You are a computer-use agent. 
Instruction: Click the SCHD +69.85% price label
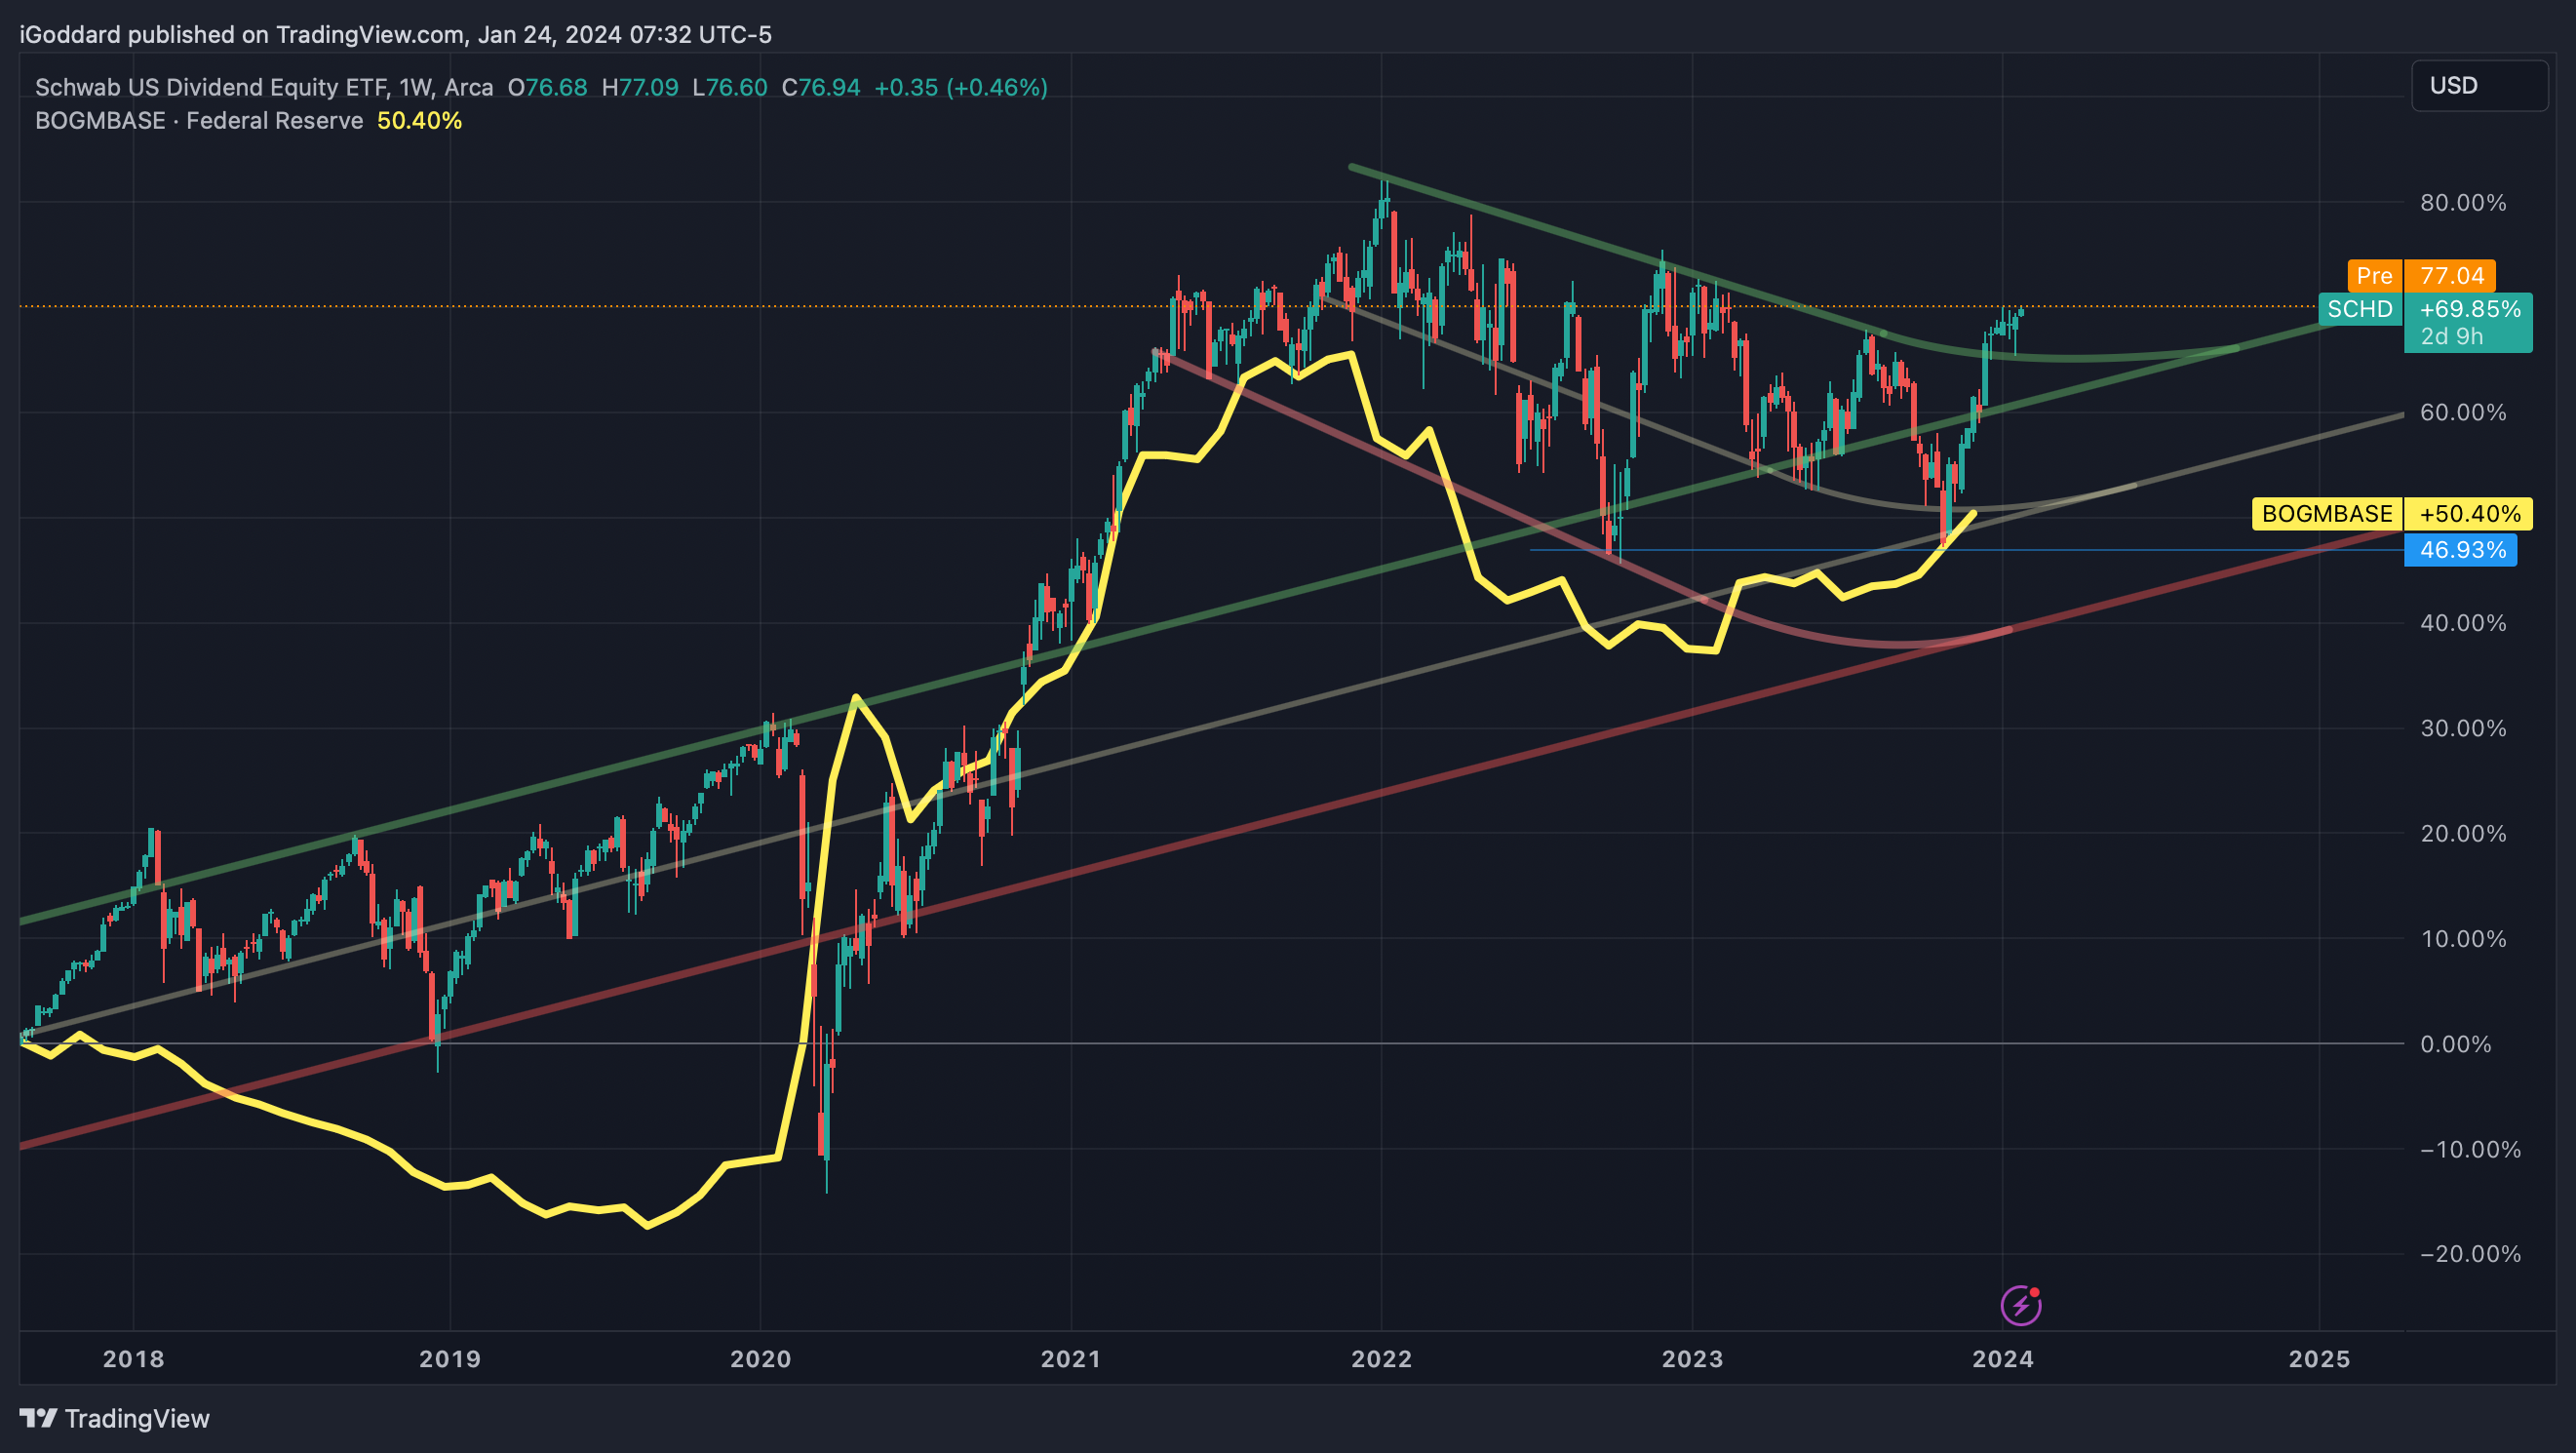2425,309
